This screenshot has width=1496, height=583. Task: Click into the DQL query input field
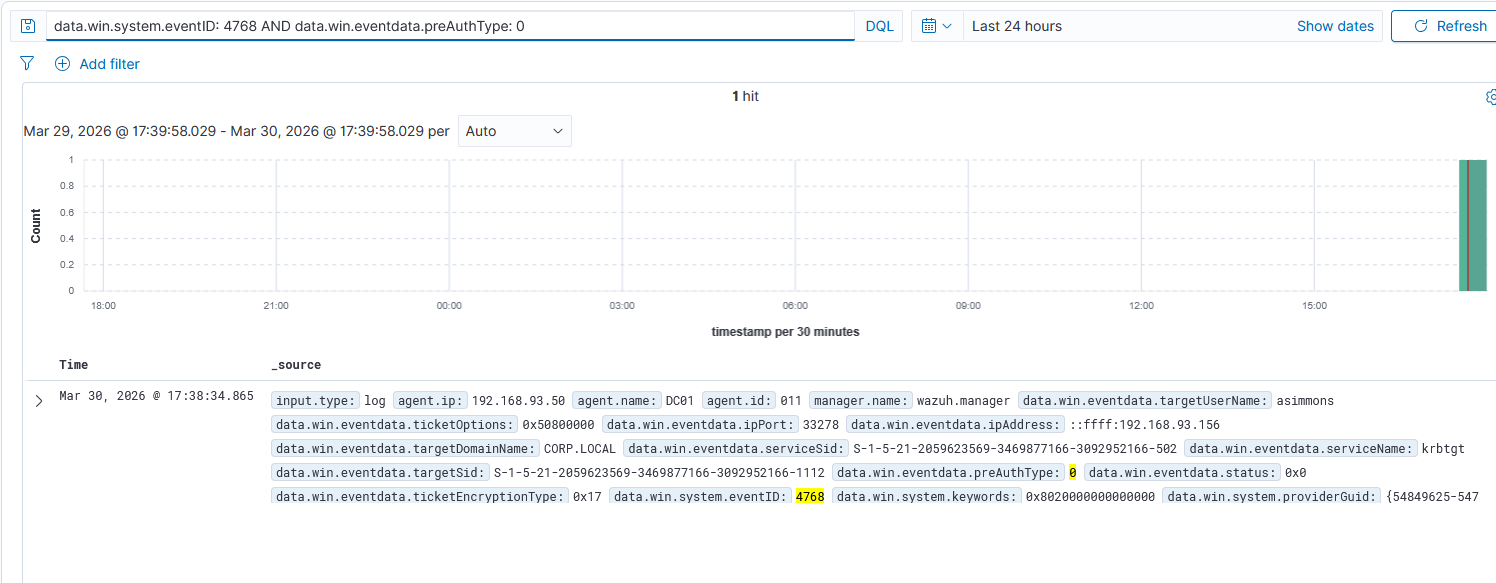(450, 26)
